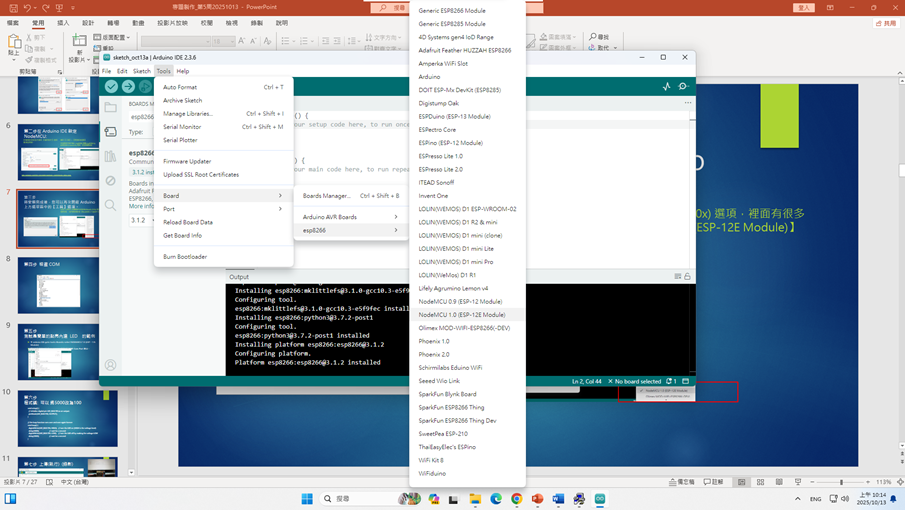This screenshot has height=510, width=905.
Task: Select NodeMCU 1.0 (ESP-12E Module) board
Action: click(461, 315)
